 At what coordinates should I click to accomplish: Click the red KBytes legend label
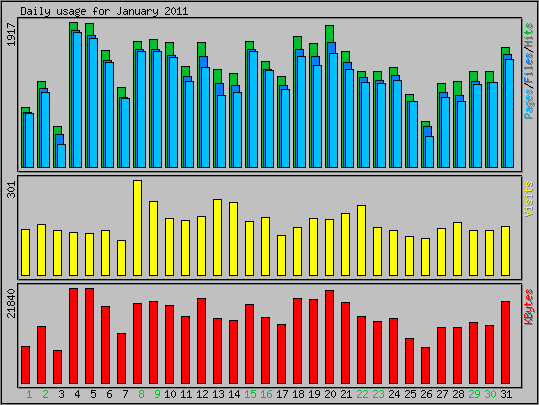(529, 307)
